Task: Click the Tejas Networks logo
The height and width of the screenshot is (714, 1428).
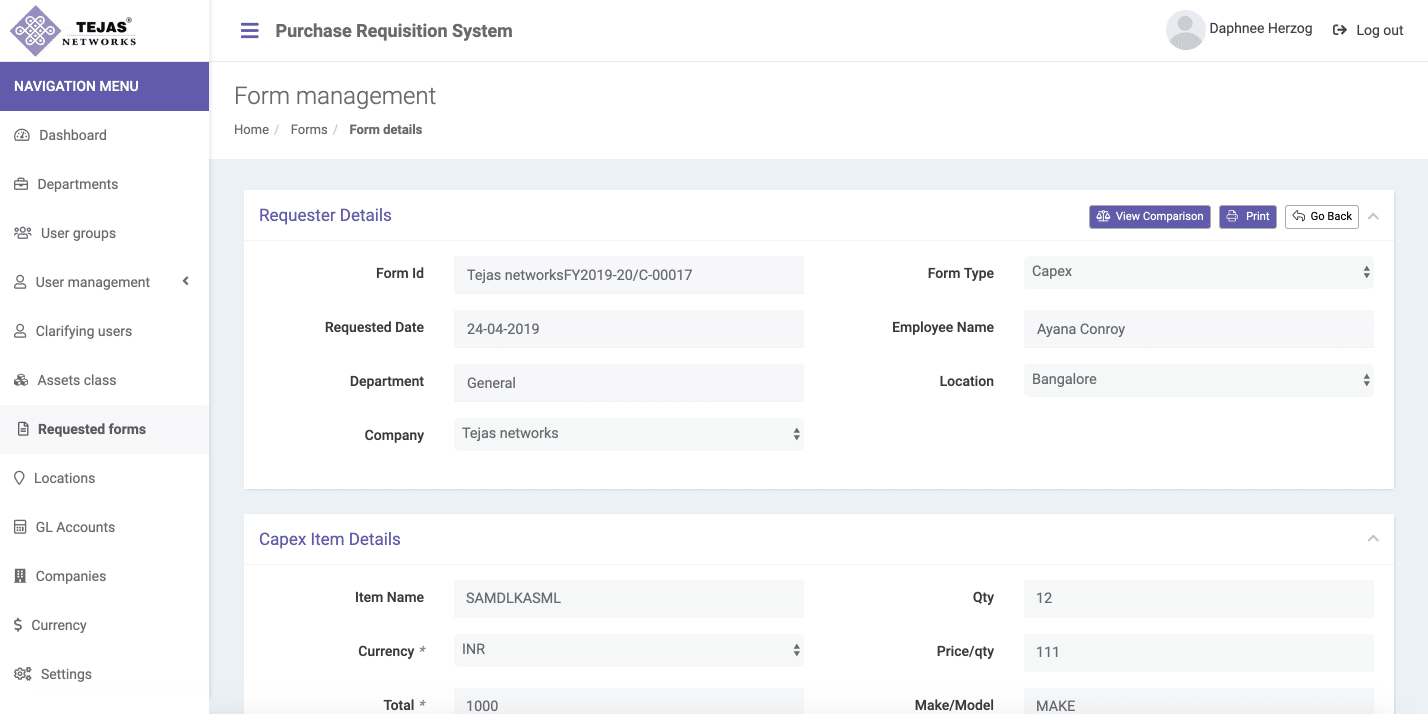Action: (73, 30)
